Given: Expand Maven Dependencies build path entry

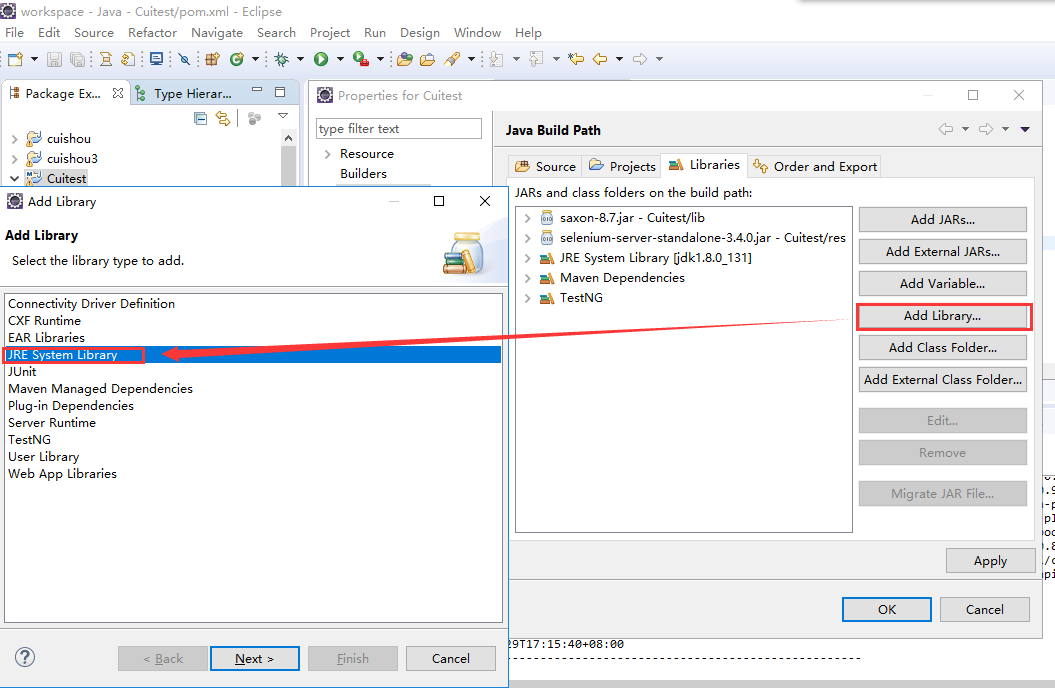Looking at the screenshot, I should pyautogui.click(x=528, y=278).
